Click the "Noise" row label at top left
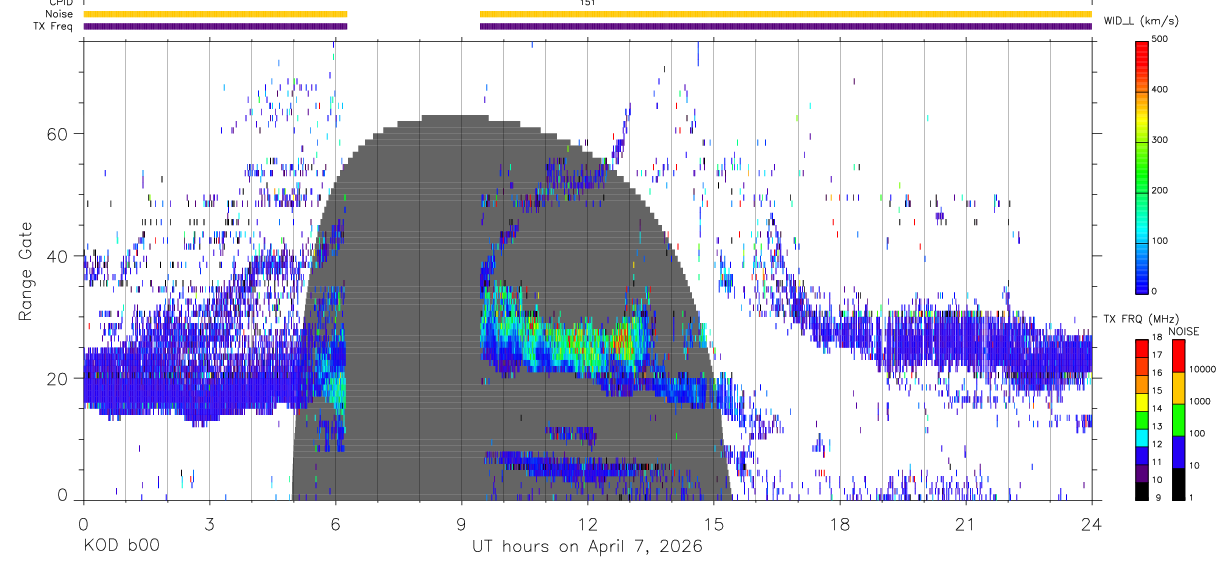This screenshot has height=567, width=1228. pos(60,14)
